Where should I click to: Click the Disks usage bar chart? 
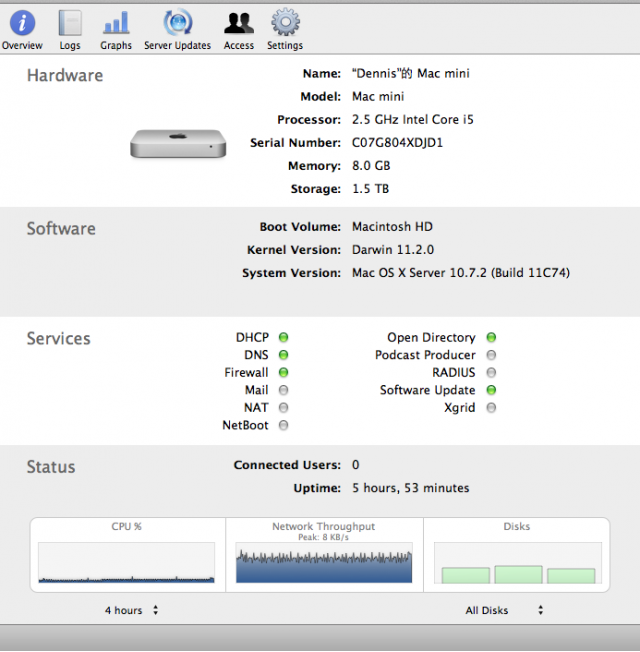coord(518,562)
